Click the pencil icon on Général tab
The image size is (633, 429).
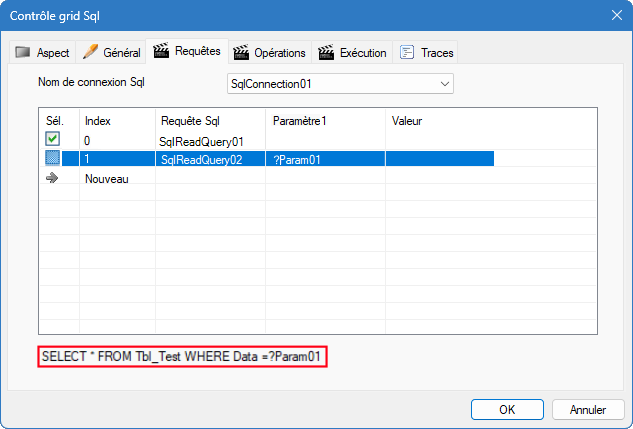(x=90, y=53)
